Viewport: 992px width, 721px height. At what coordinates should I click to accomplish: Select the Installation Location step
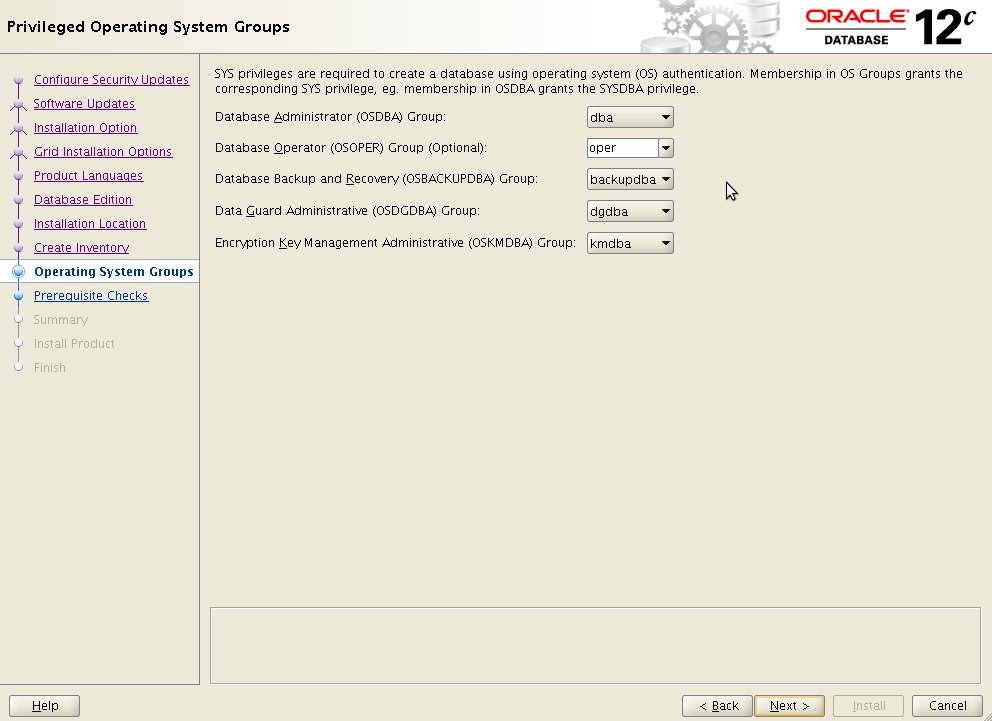click(90, 223)
